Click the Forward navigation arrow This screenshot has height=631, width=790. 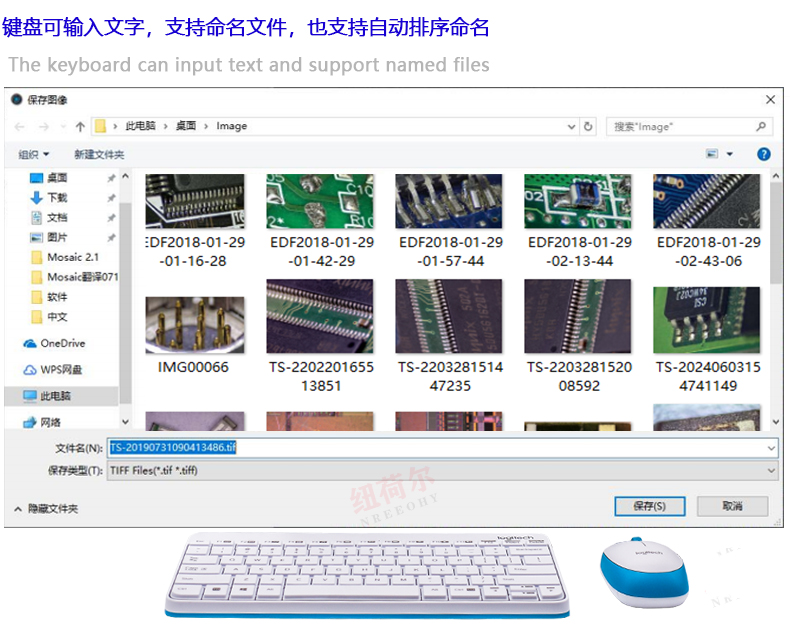(x=44, y=127)
